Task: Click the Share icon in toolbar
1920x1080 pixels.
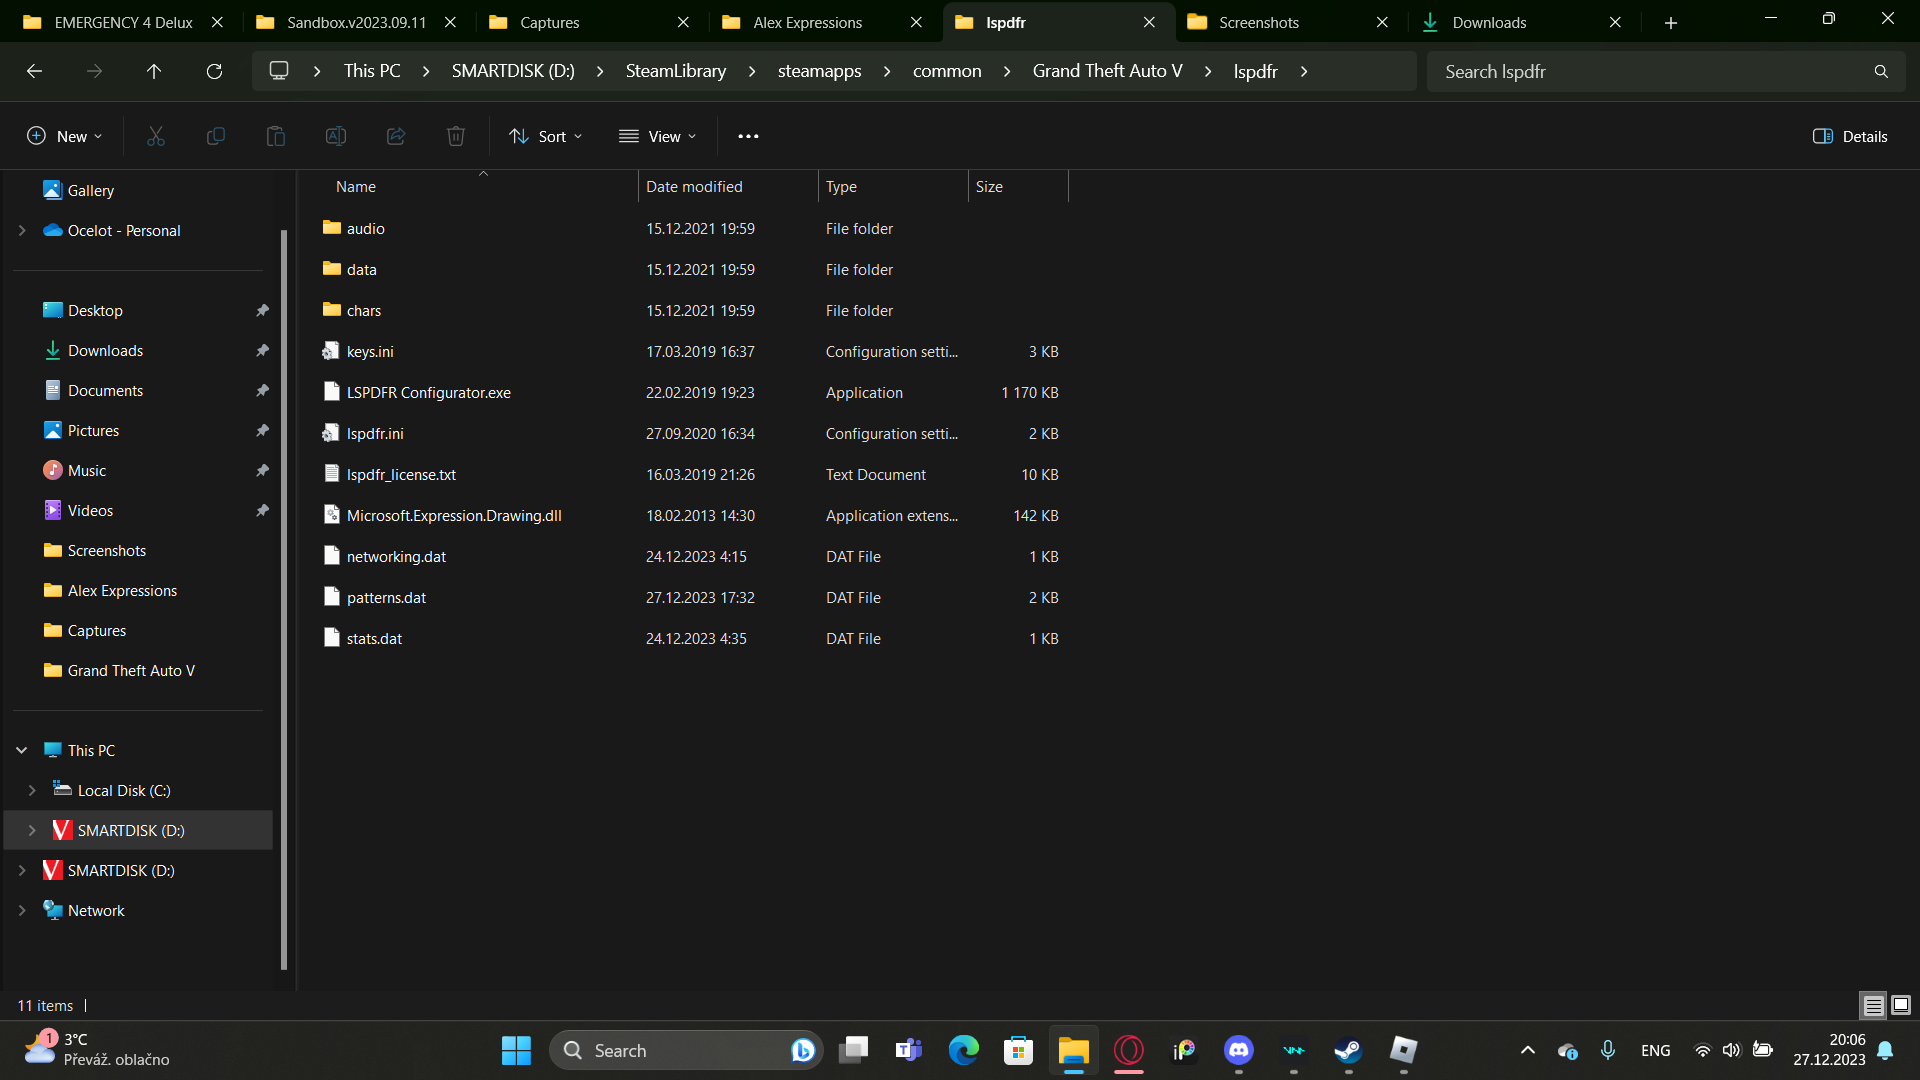Action: point(396,136)
